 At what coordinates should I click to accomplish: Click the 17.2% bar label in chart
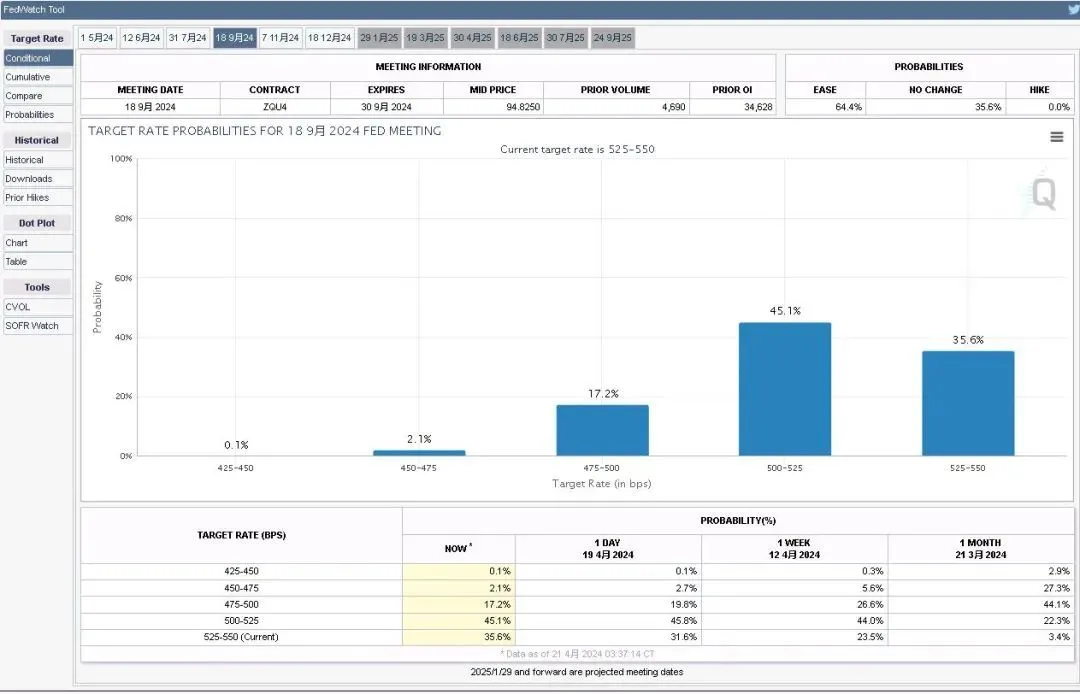click(603, 394)
